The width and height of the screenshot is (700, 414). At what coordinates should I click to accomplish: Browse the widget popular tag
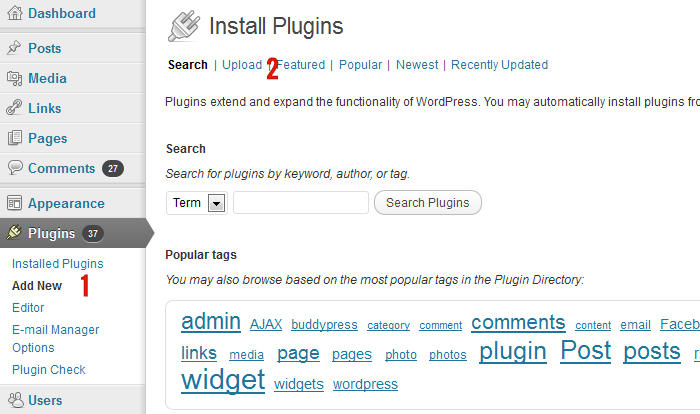(x=223, y=381)
